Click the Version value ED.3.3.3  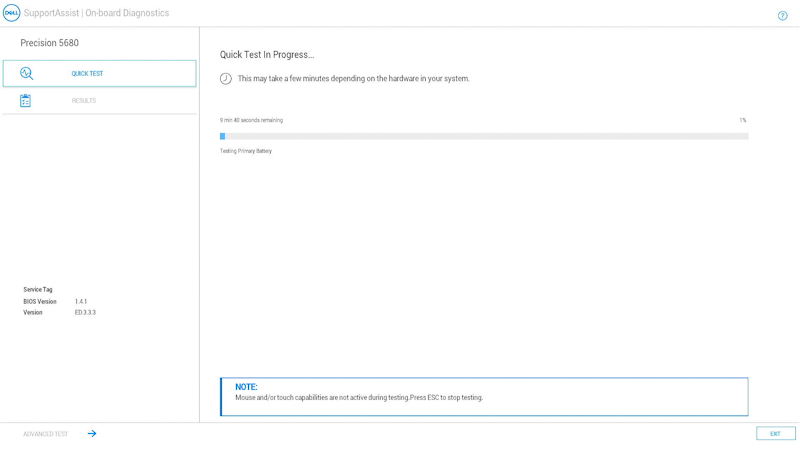85,312
